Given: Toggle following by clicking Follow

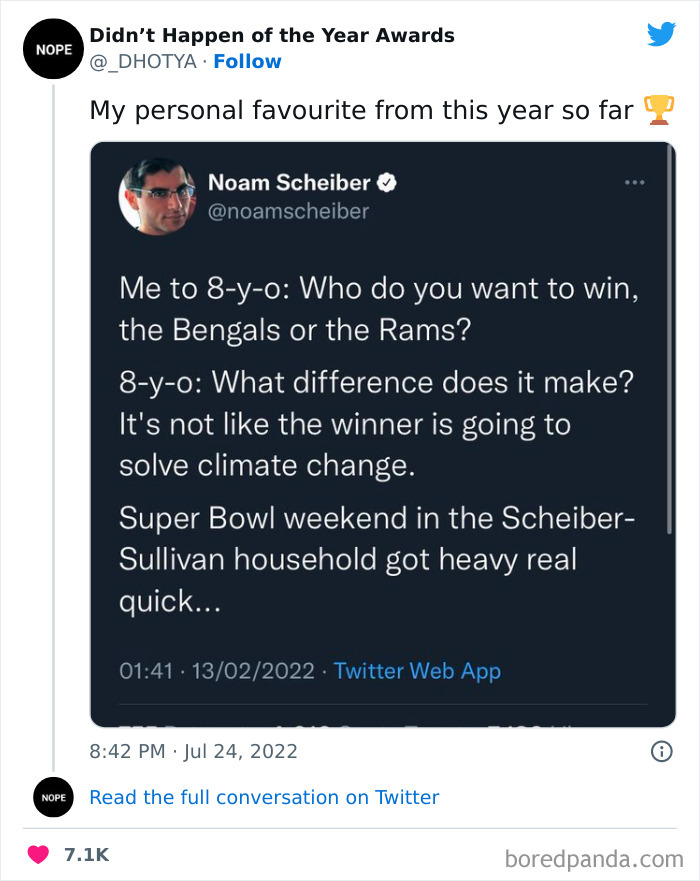Looking at the screenshot, I should pos(247,61).
